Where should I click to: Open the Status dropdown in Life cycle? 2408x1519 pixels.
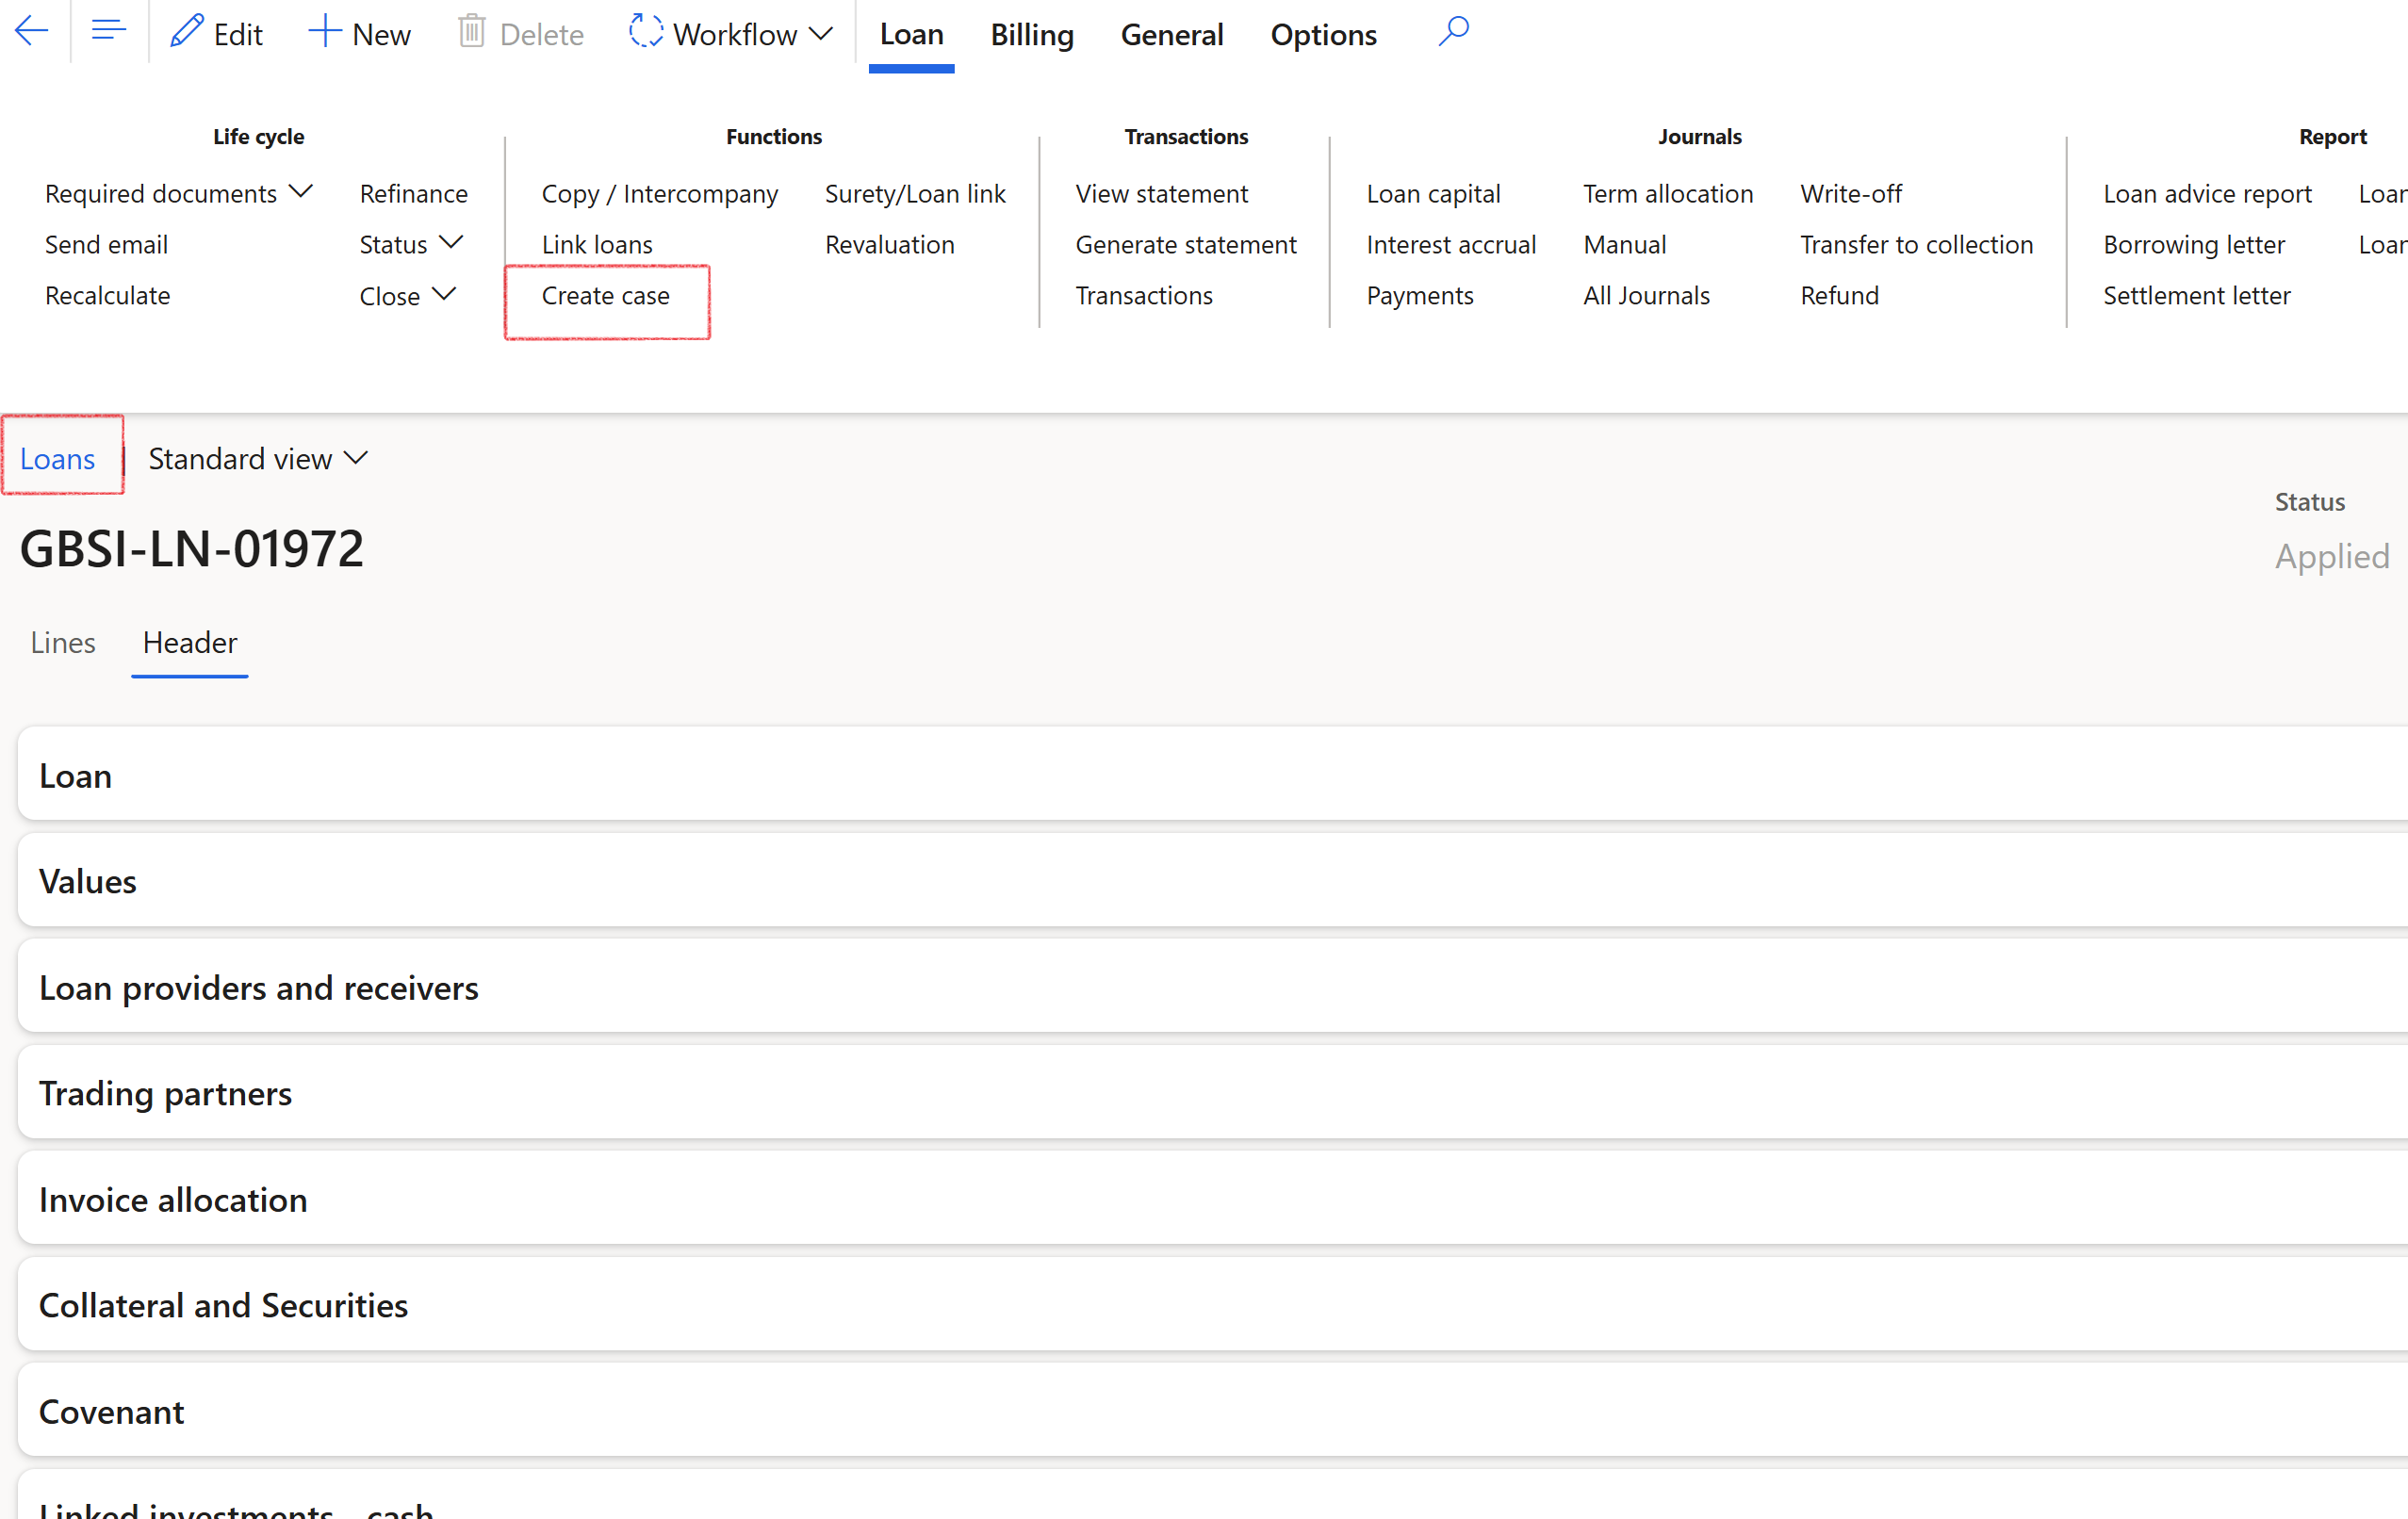[410, 244]
